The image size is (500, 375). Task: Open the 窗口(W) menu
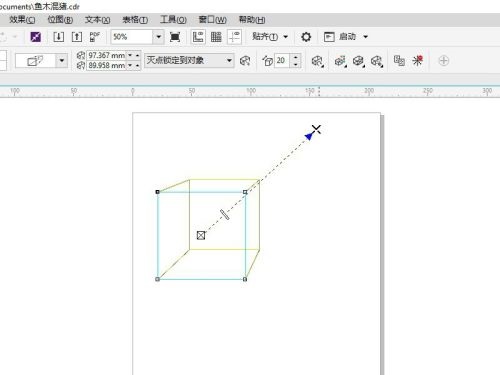pos(212,20)
